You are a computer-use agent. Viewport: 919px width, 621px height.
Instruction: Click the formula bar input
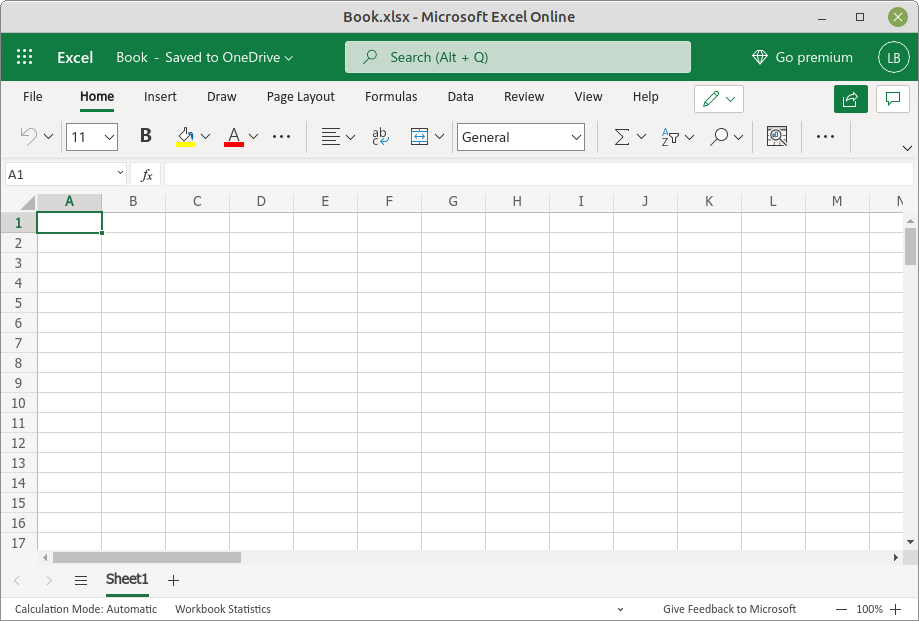538,175
